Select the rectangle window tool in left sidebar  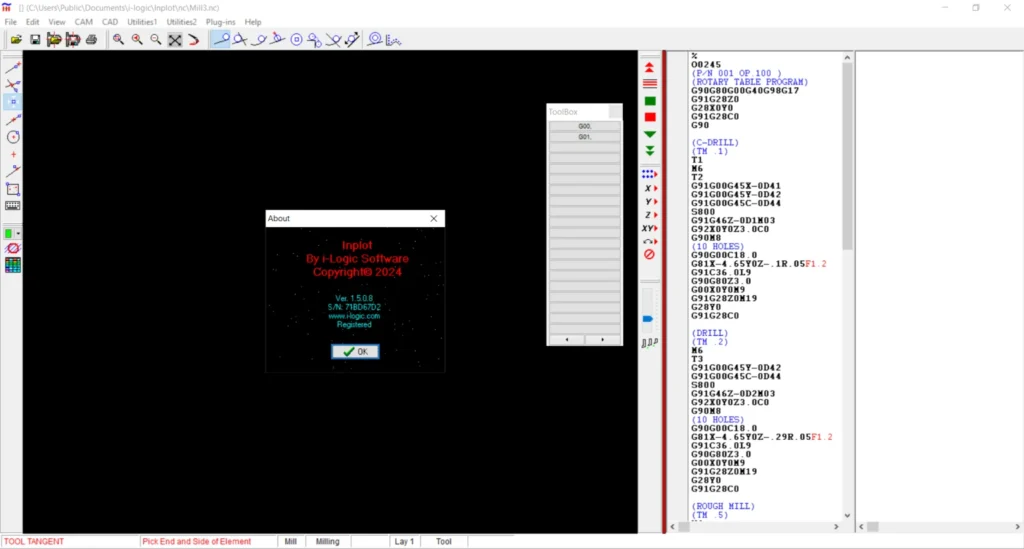point(12,189)
